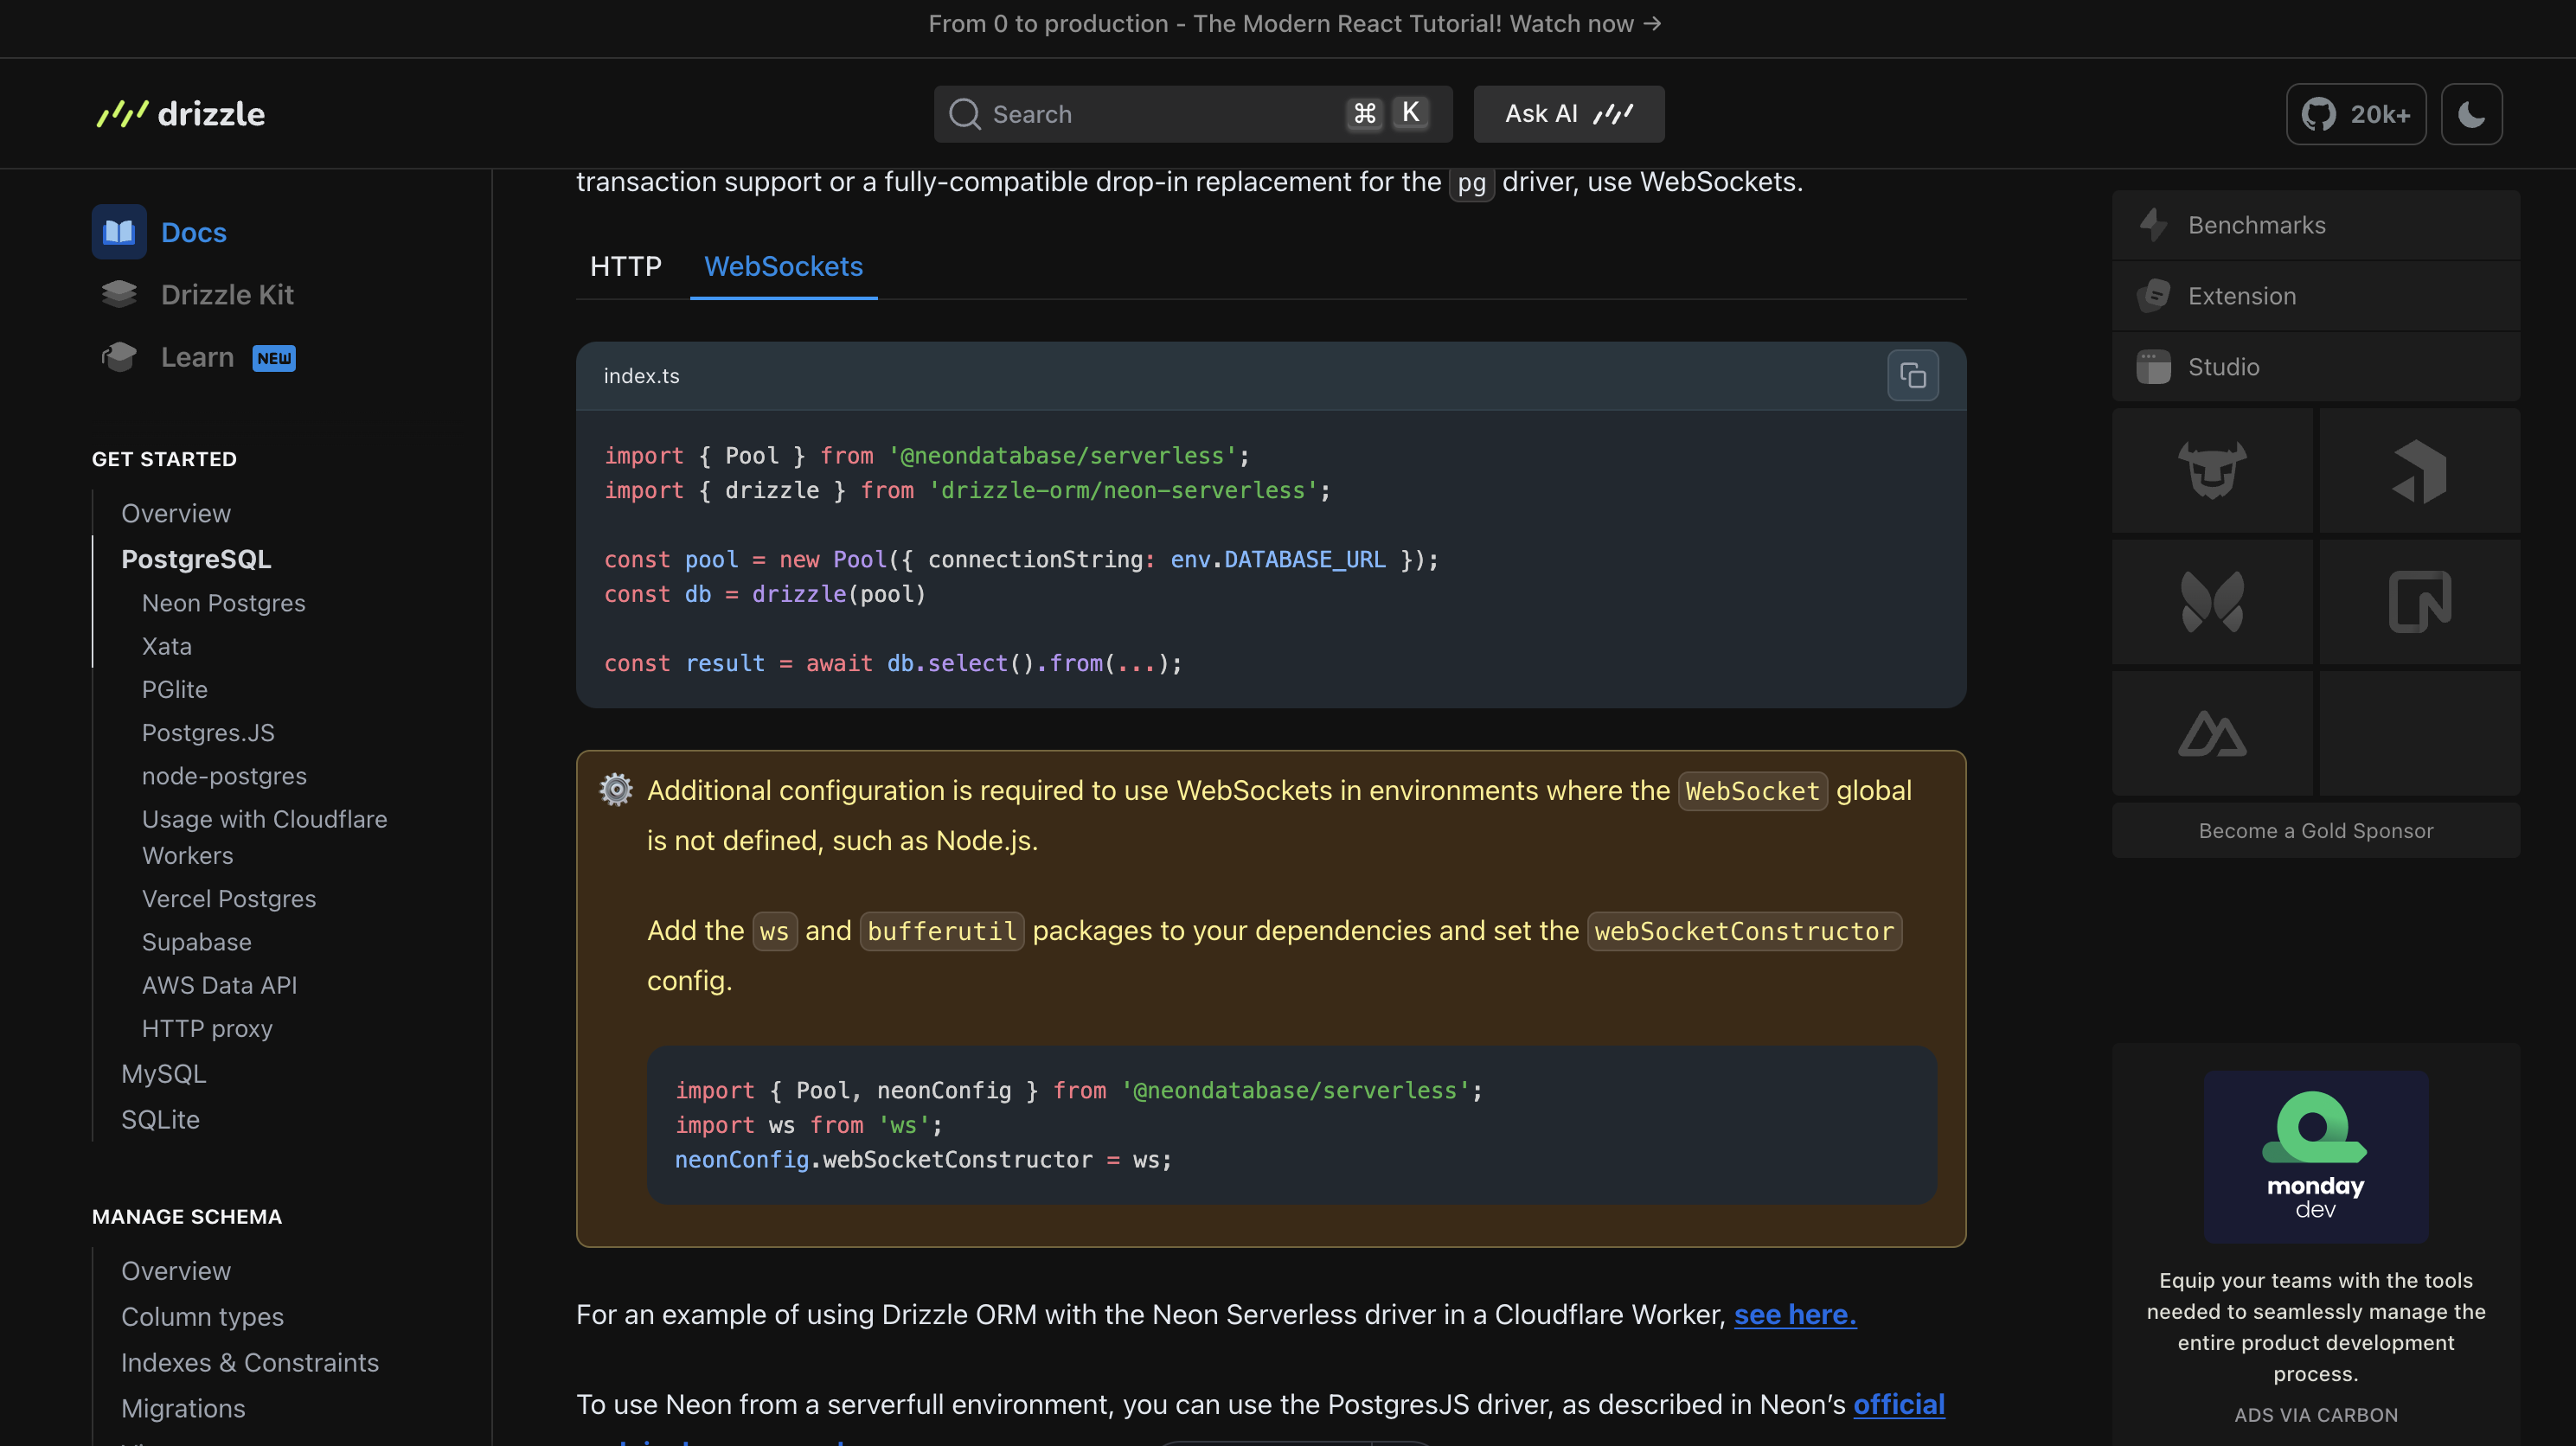Open GitHub repo via the 20k+ button
This screenshot has height=1446, width=2576.
(x=2355, y=114)
